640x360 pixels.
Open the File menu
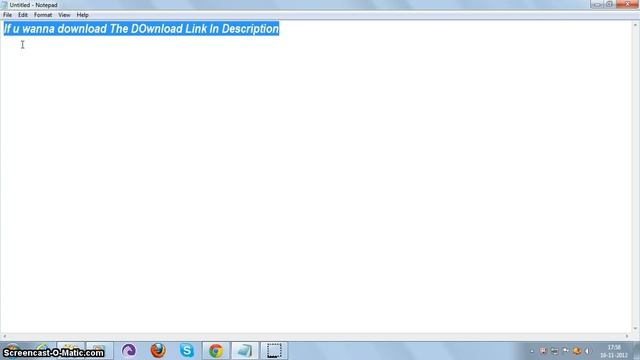tap(7, 15)
